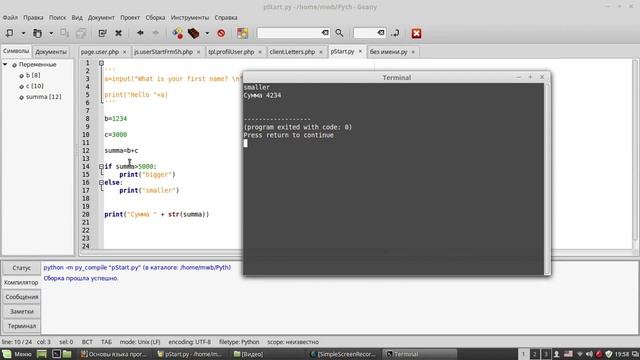This screenshot has height=360, width=640.
Task: Clear the toolbar search field
Action: tap(325, 33)
